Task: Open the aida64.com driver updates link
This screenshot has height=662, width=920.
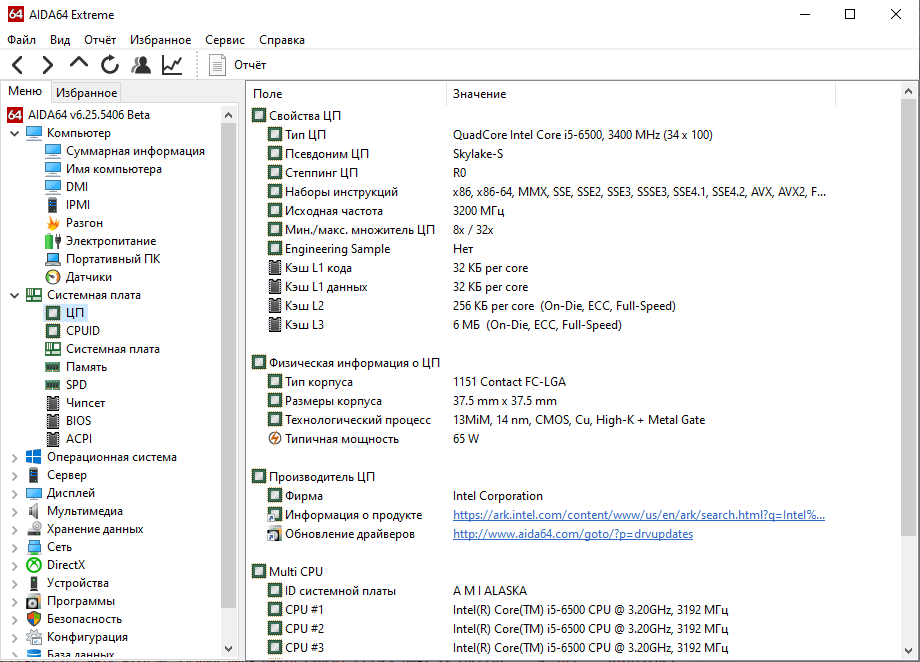Action: (x=573, y=534)
